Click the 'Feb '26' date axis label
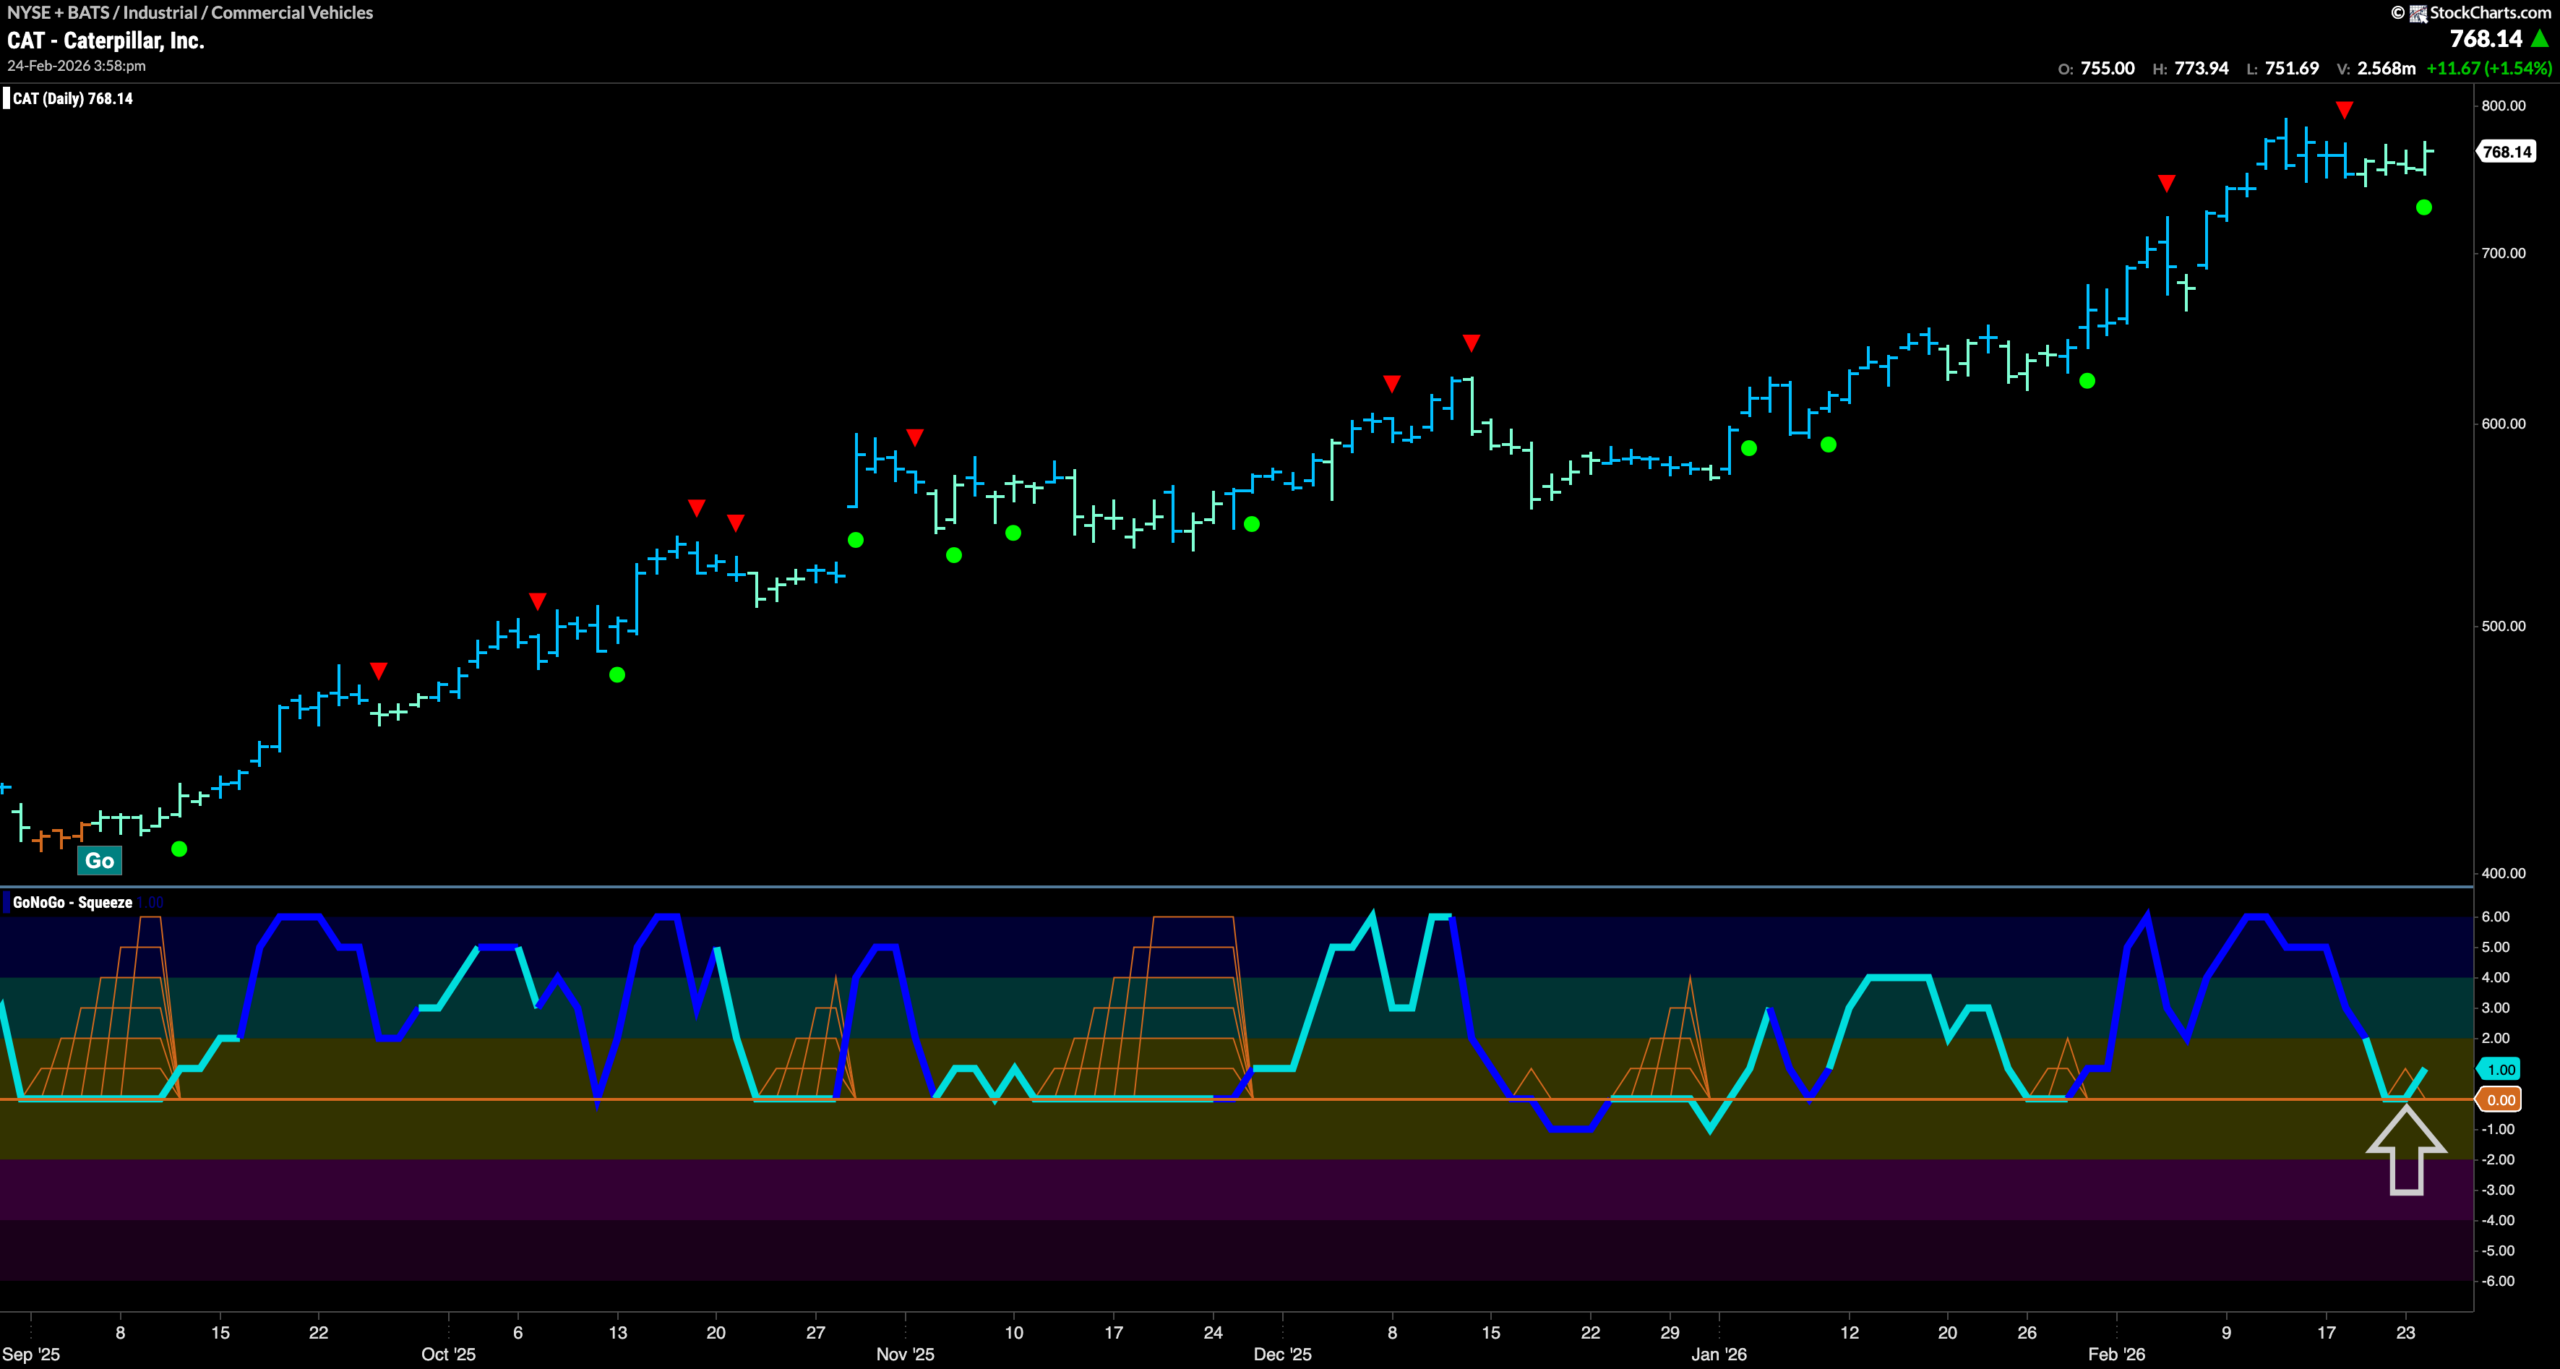This screenshot has width=2560, height=1369. (x=2116, y=1354)
